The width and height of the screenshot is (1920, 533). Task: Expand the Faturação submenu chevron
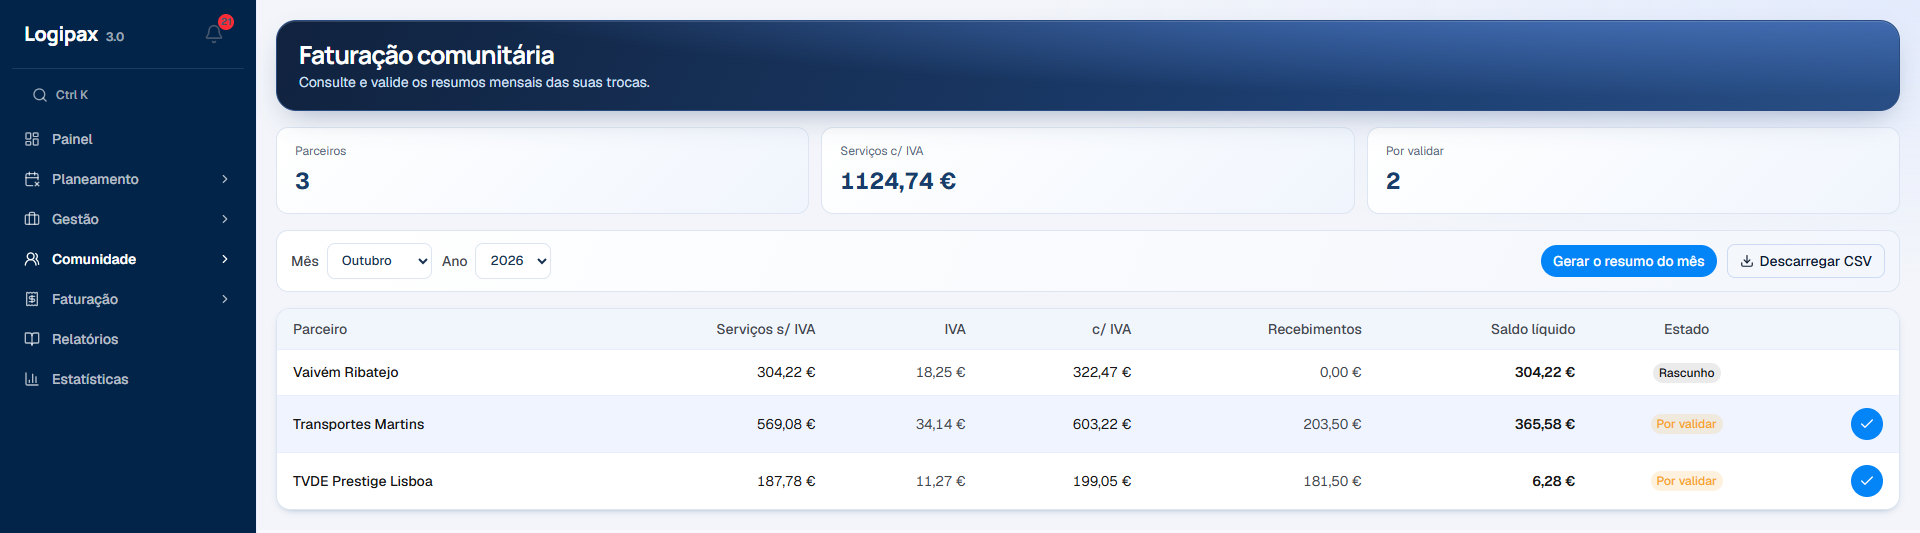pyautogui.click(x=225, y=299)
